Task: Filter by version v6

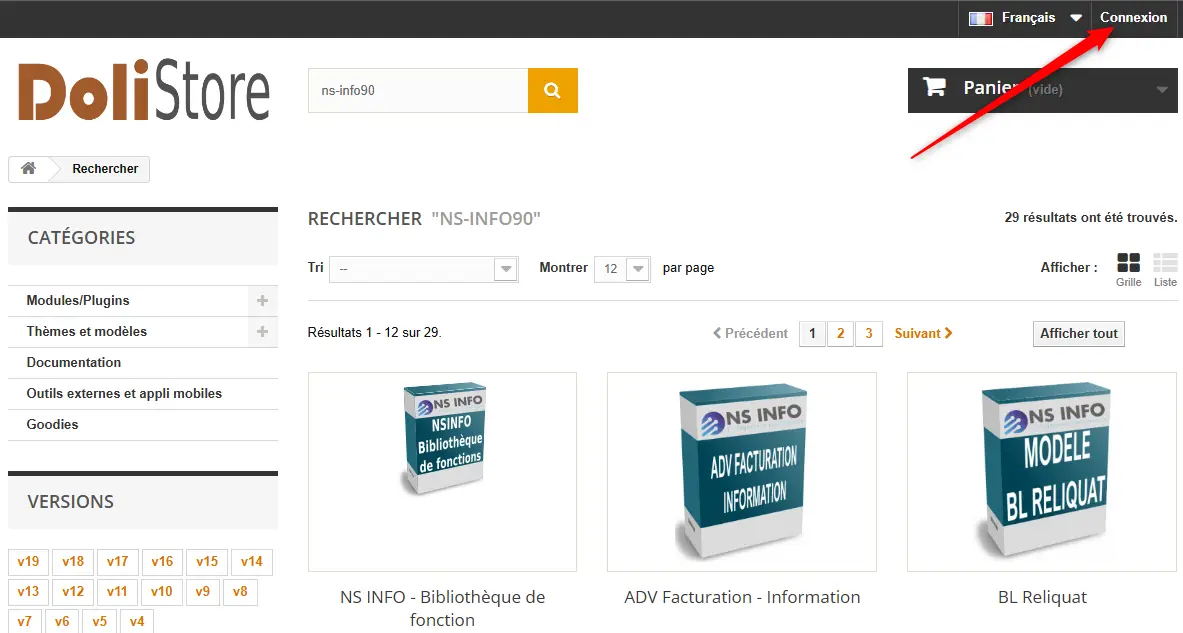Action: pyautogui.click(x=62, y=621)
